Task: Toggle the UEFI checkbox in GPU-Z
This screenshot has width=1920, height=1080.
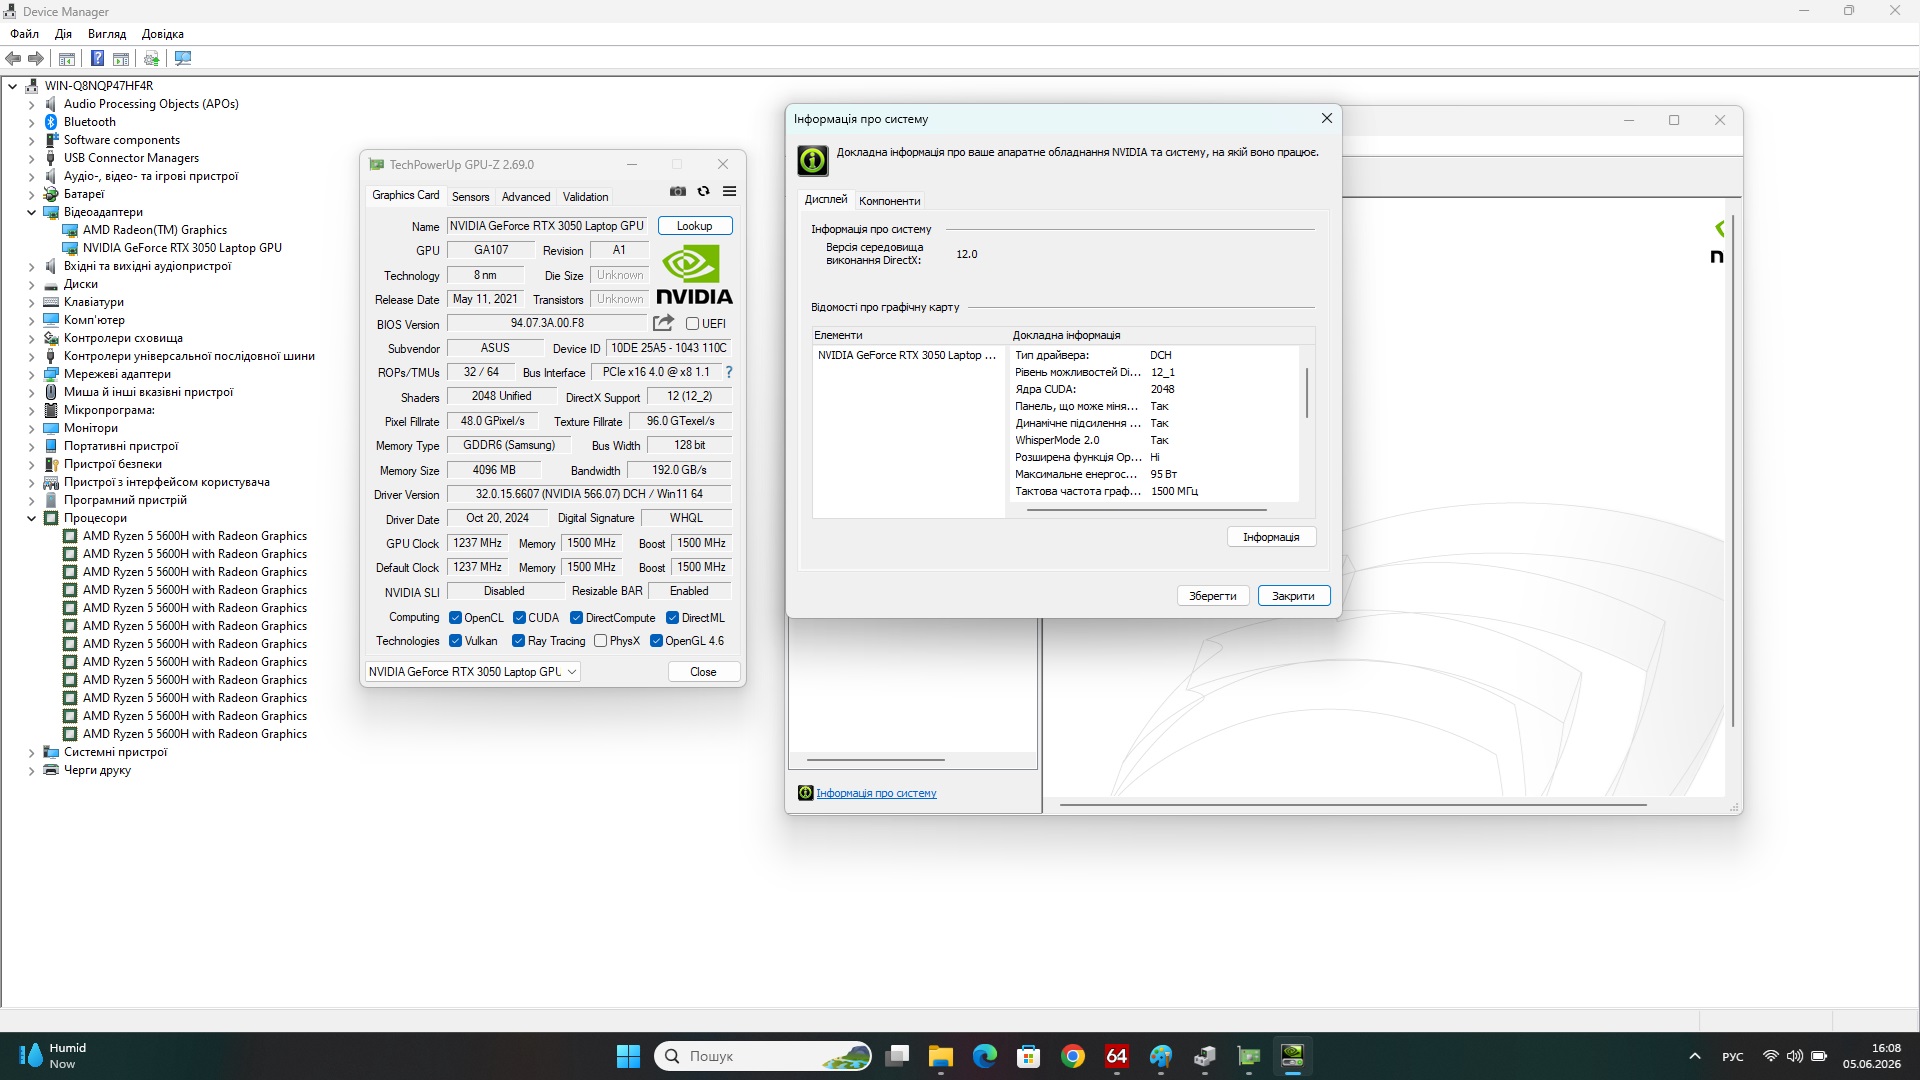Action: click(692, 324)
